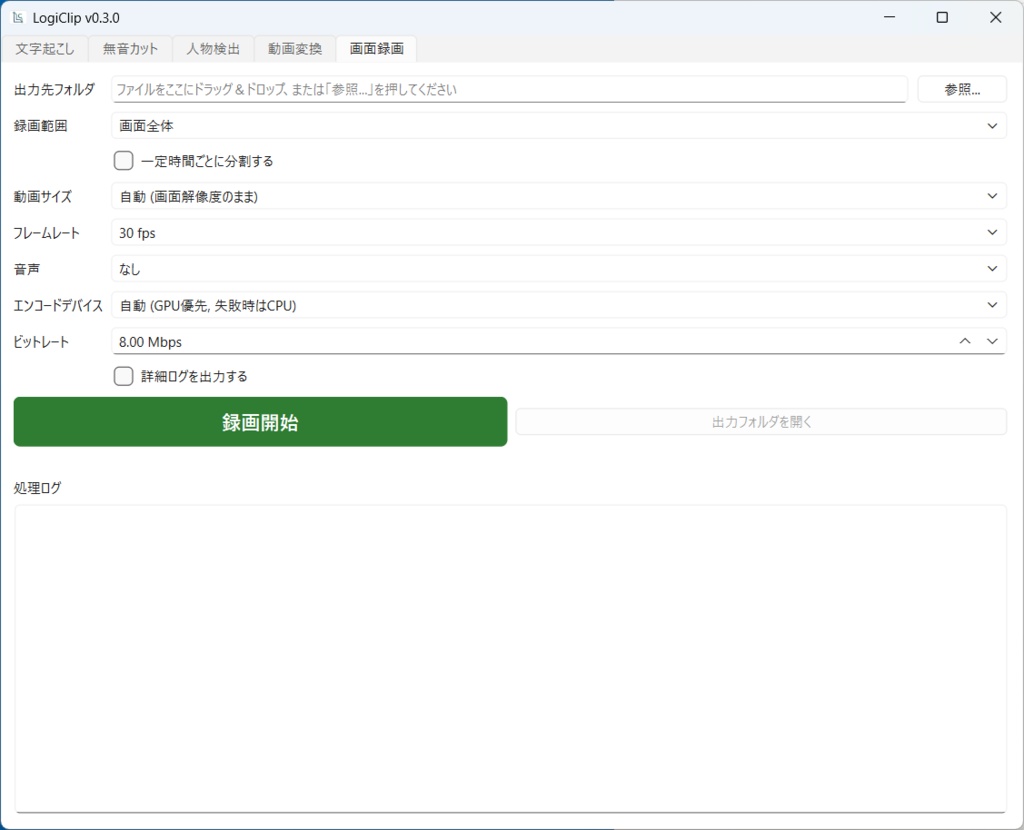This screenshot has width=1024, height=830.
Task: Open the 音声 dropdown showing なし
Action: click(558, 268)
